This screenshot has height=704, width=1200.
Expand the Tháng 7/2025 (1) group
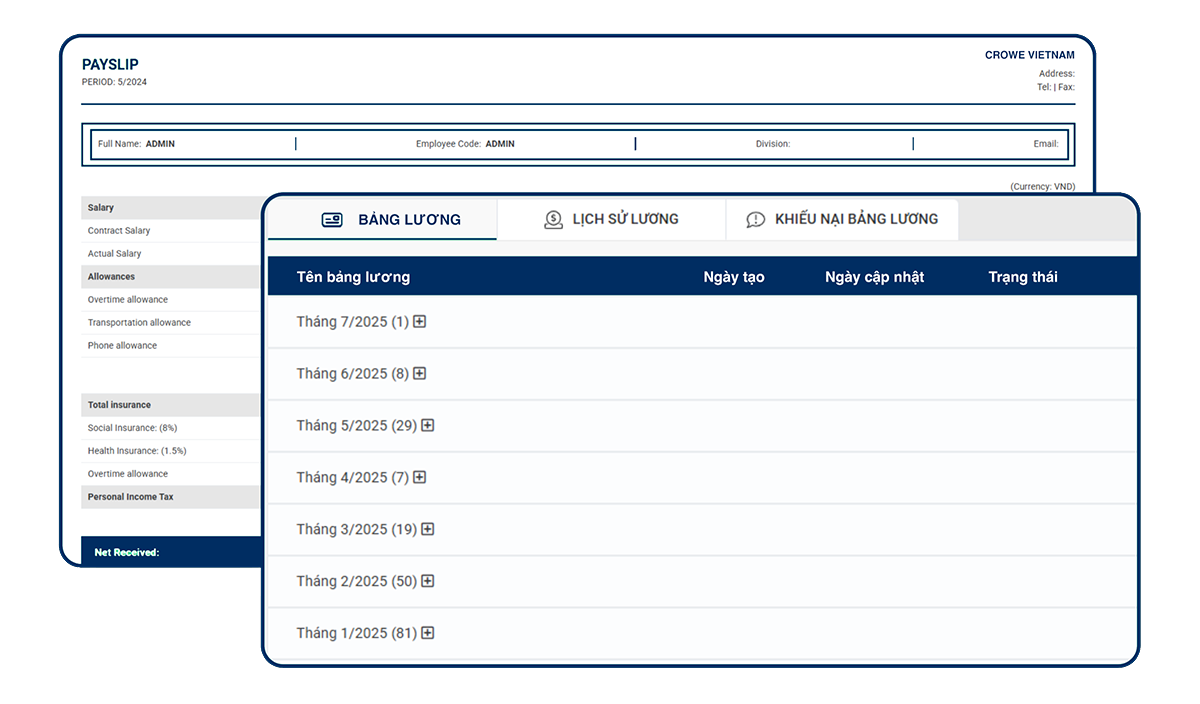tap(420, 322)
